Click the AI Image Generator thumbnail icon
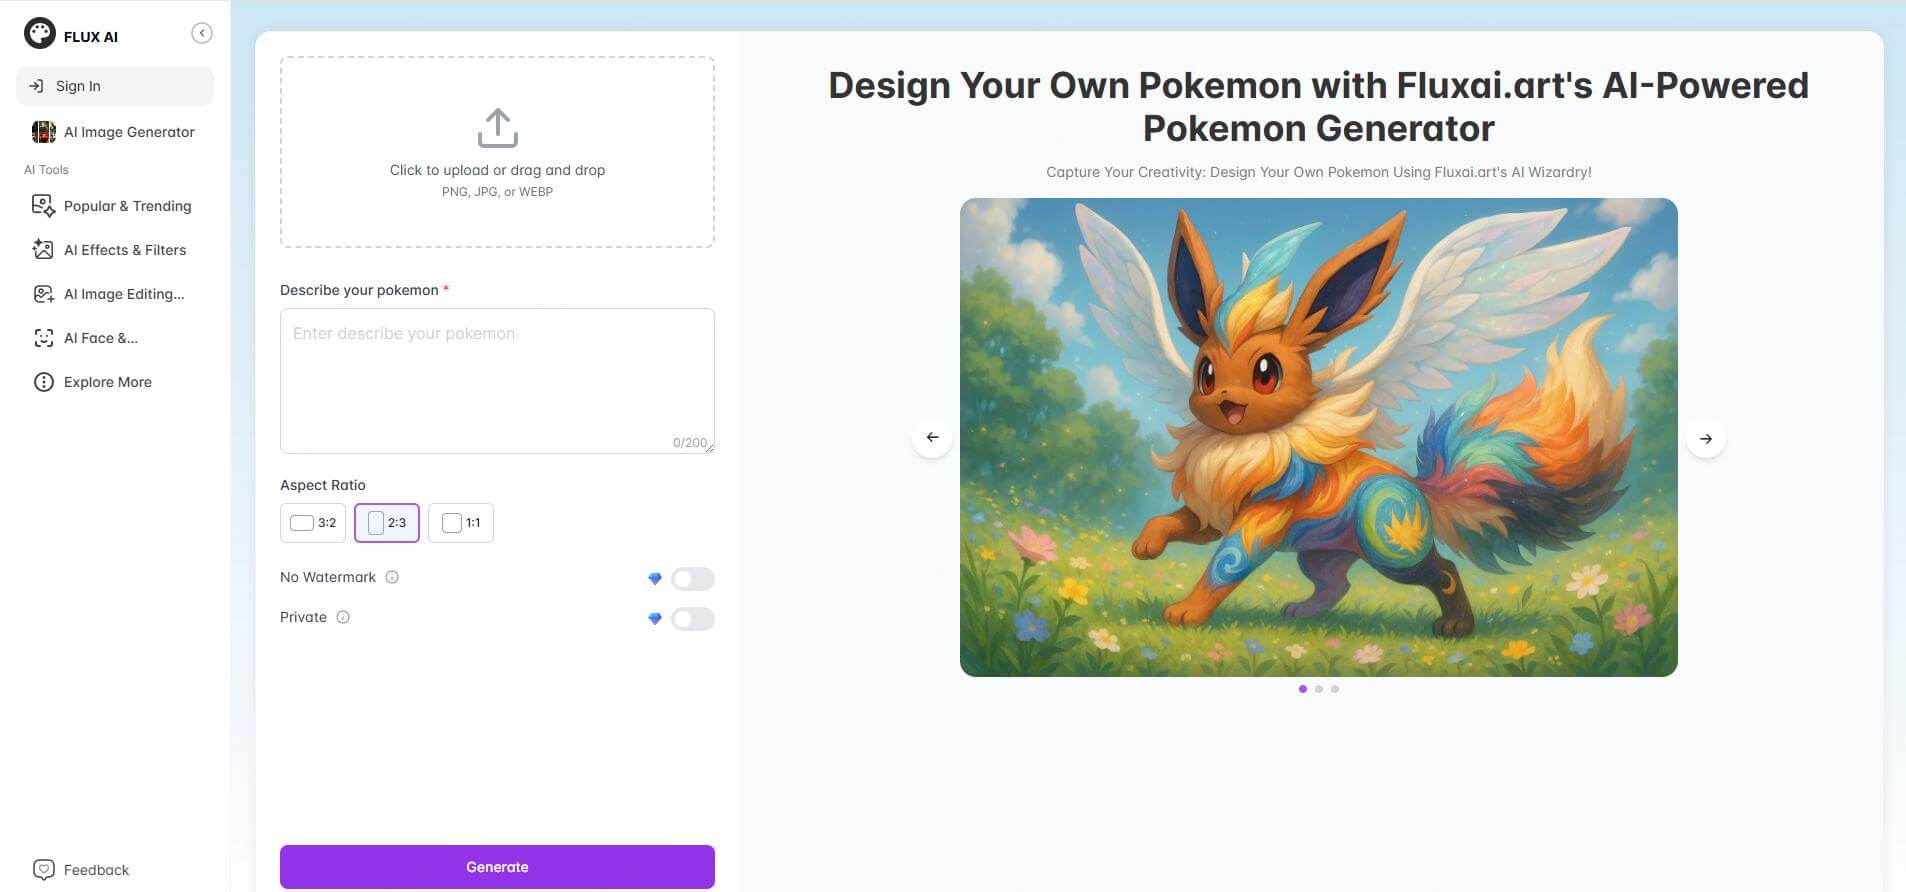This screenshot has height=892, width=1906. (43, 132)
